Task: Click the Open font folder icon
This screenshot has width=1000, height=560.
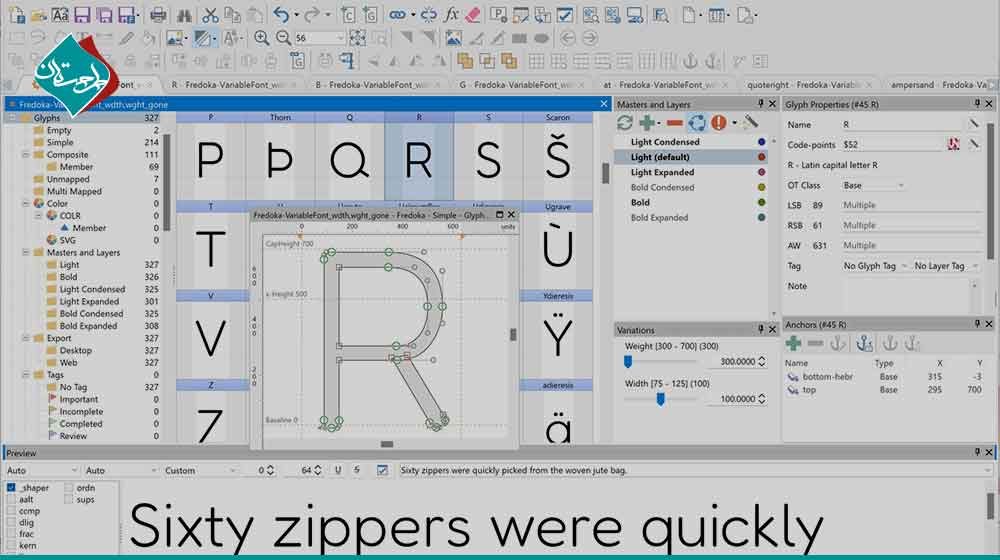Action: pos(39,15)
